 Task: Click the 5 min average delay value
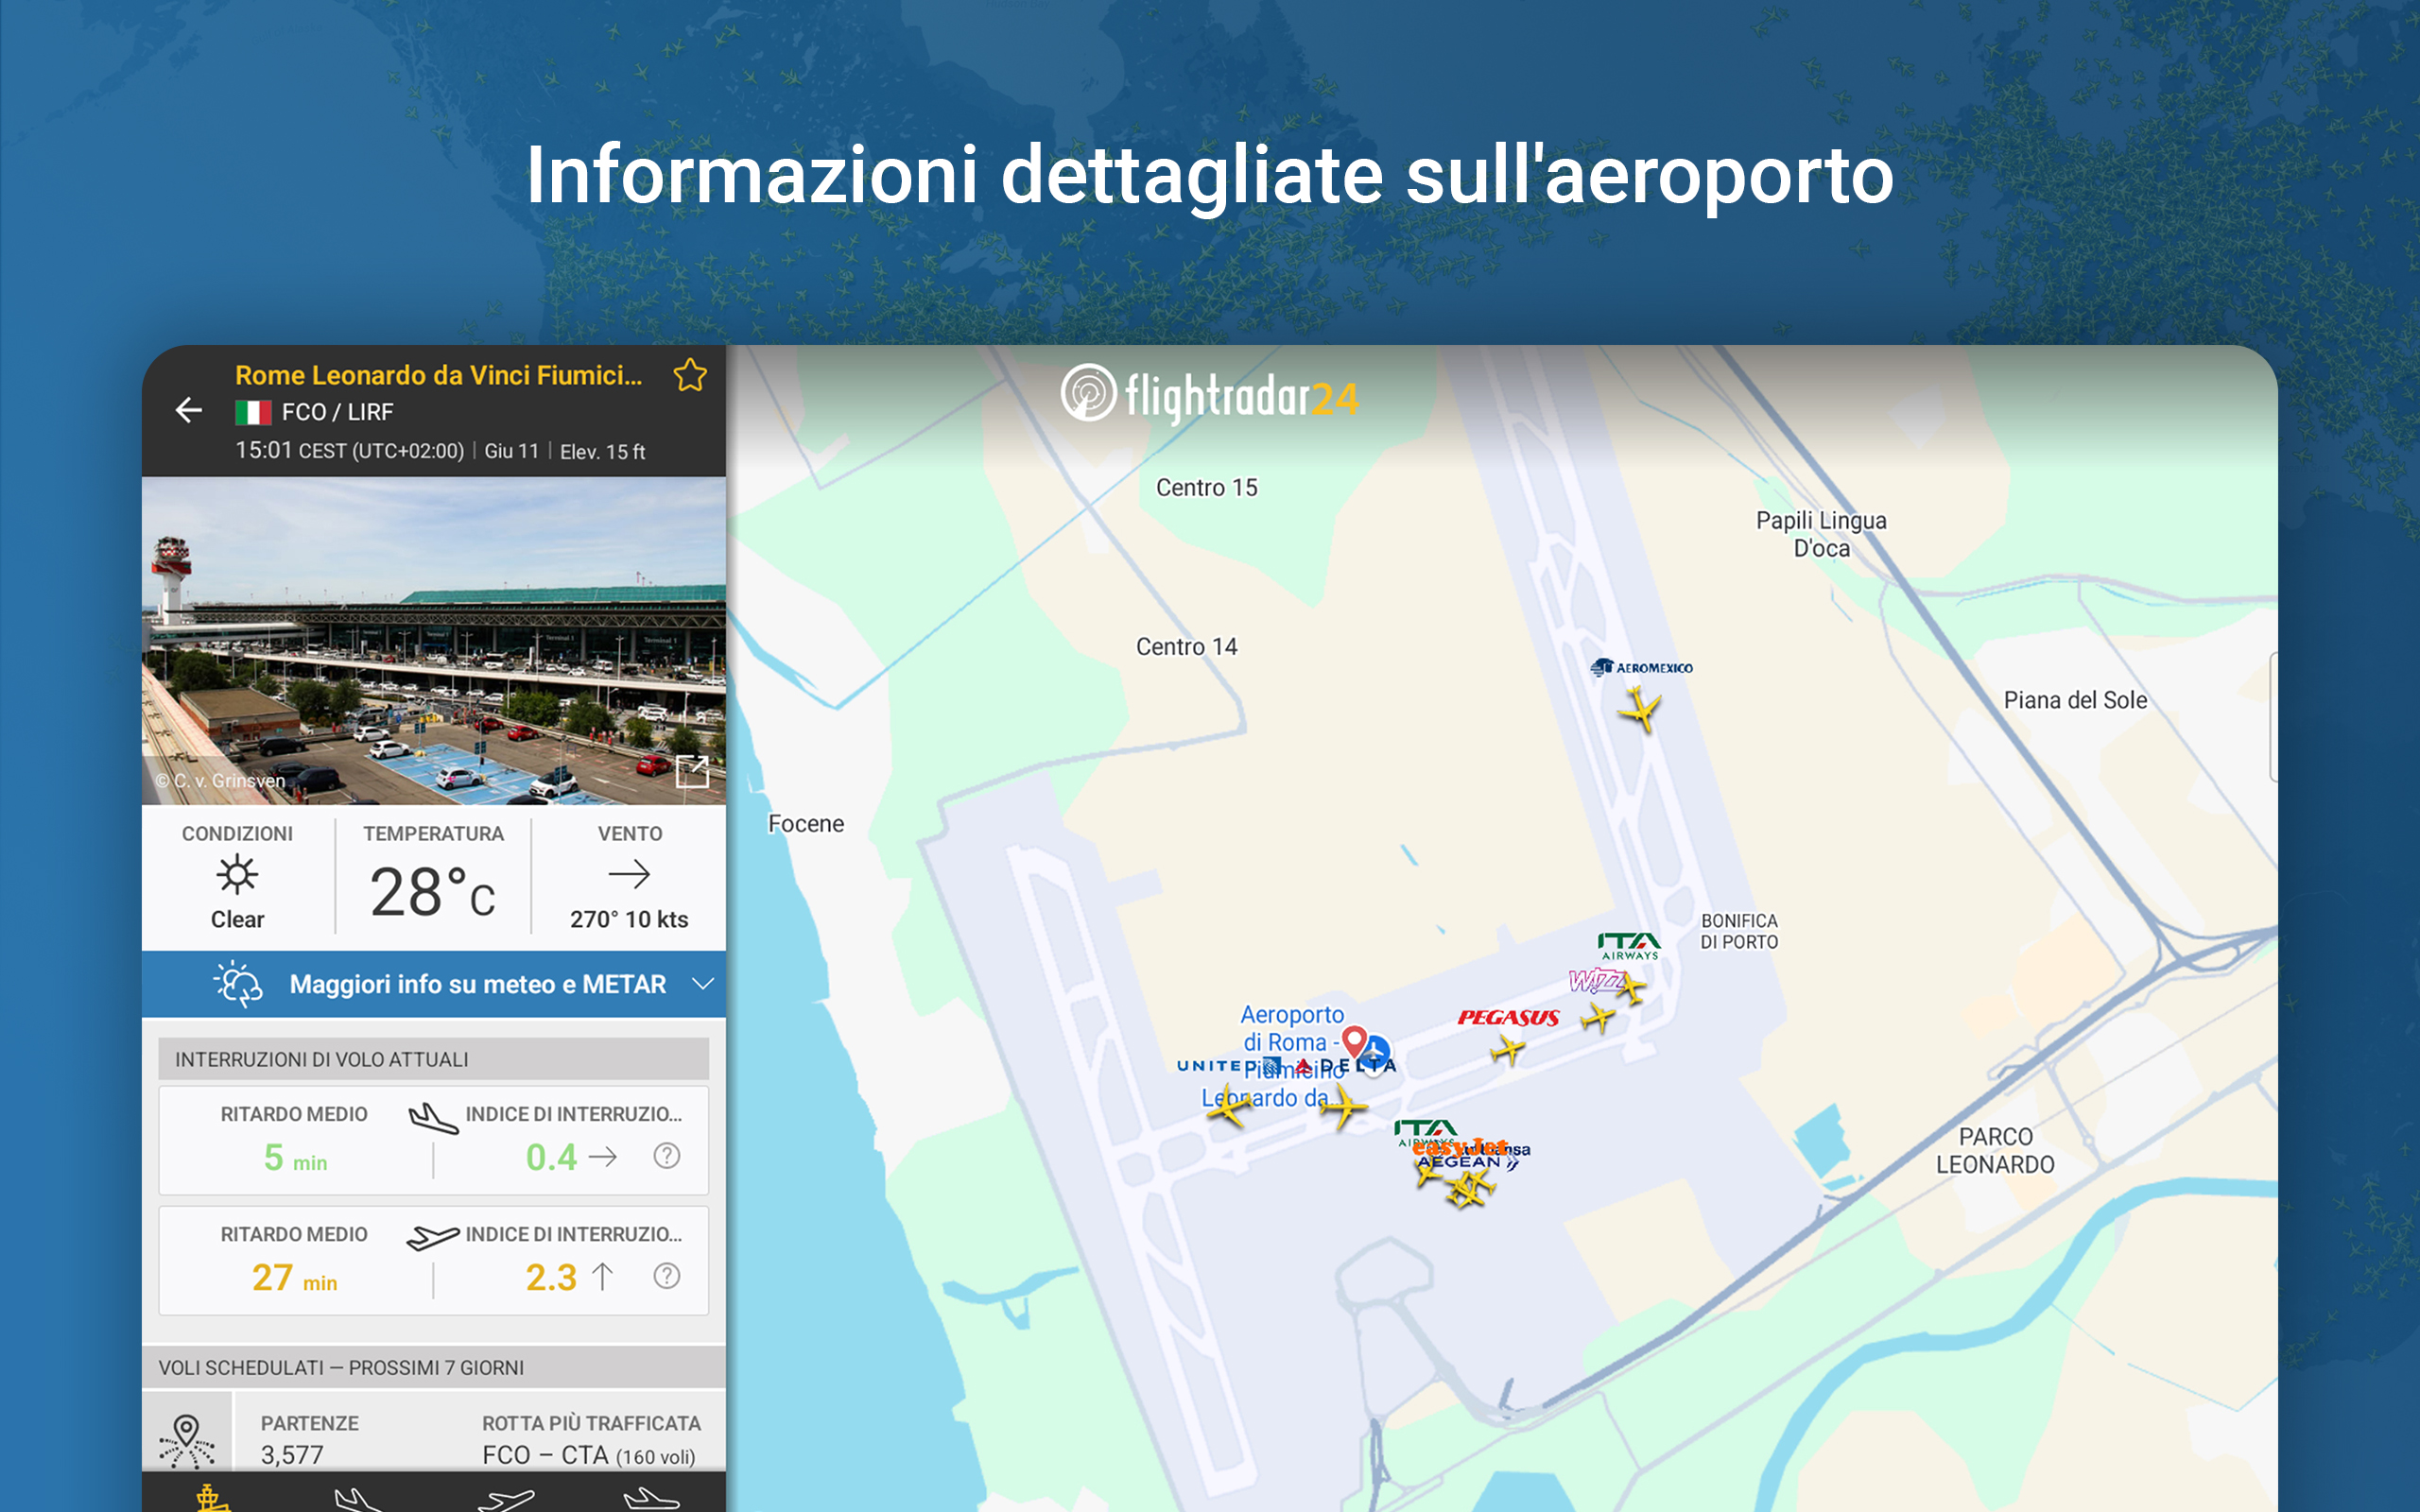tap(295, 1158)
